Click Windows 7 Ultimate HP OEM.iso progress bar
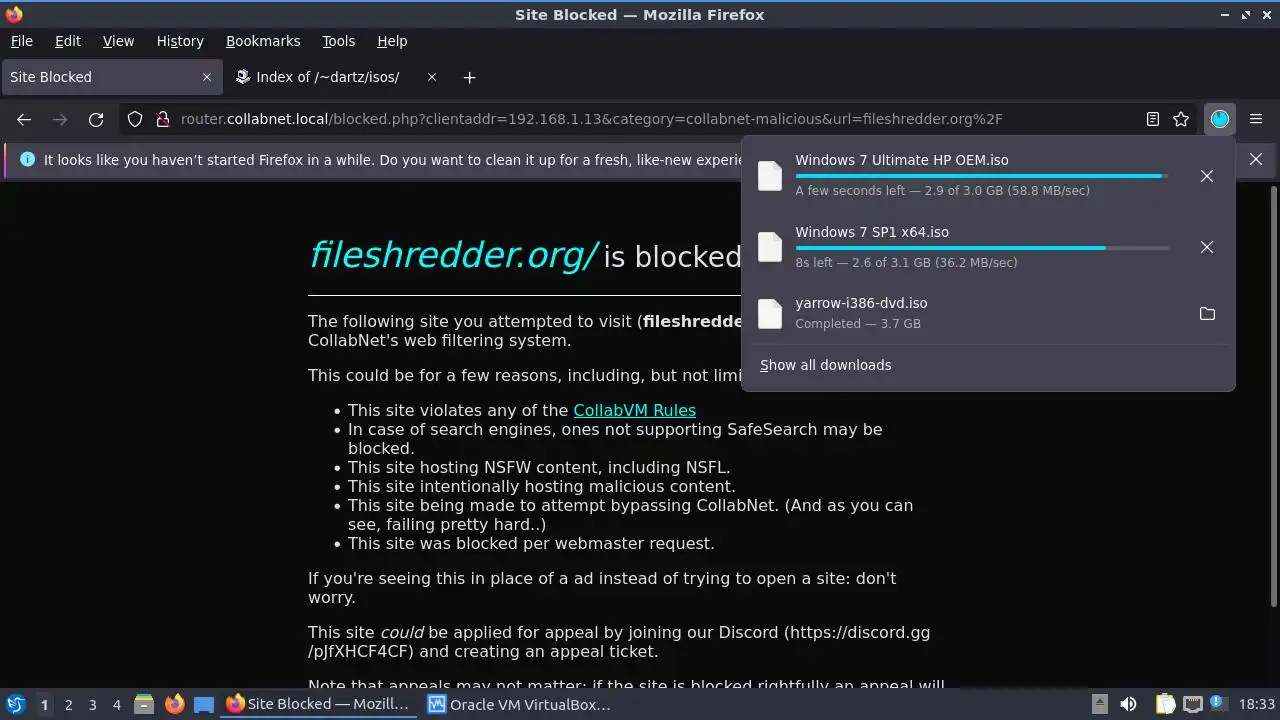 (982, 176)
